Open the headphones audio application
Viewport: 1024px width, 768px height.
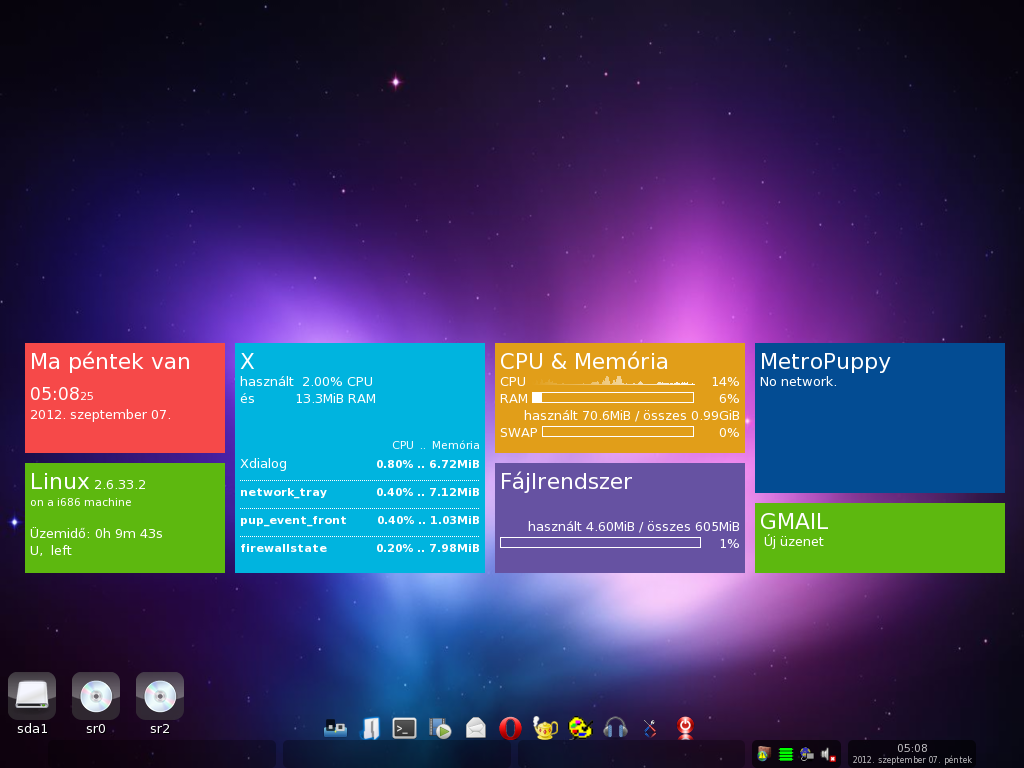click(x=615, y=729)
